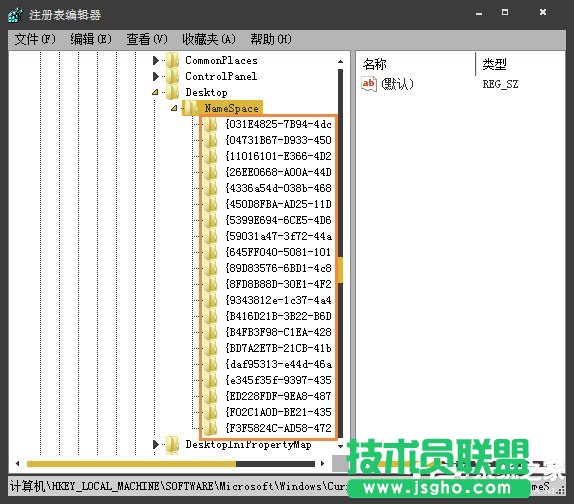The width and height of the screenshot is (574, 504).
Task: Click folder icon of {59031a47-3f72-44a
Action: [210, 236]
